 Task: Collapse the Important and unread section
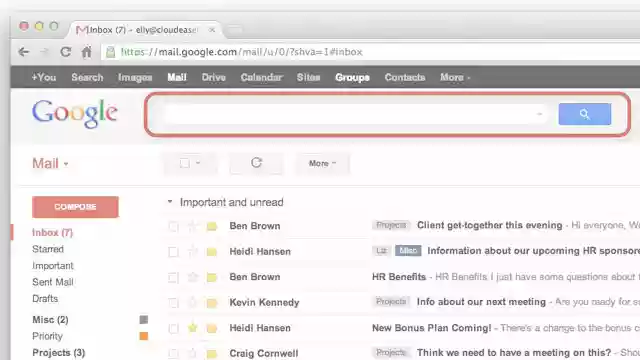tap(170, 201)
